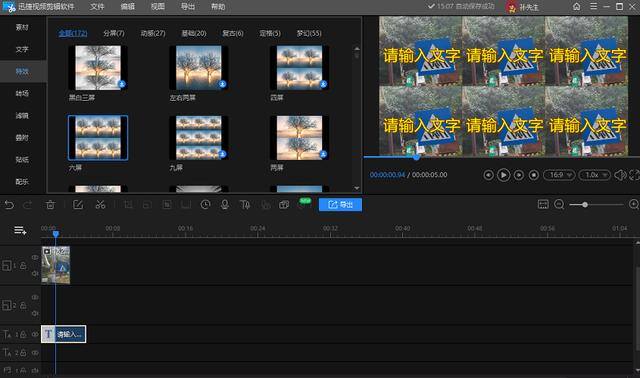Open the 1.0x playback speed dropdown
This screenshot has height=378, width=640.
[595, 175]
